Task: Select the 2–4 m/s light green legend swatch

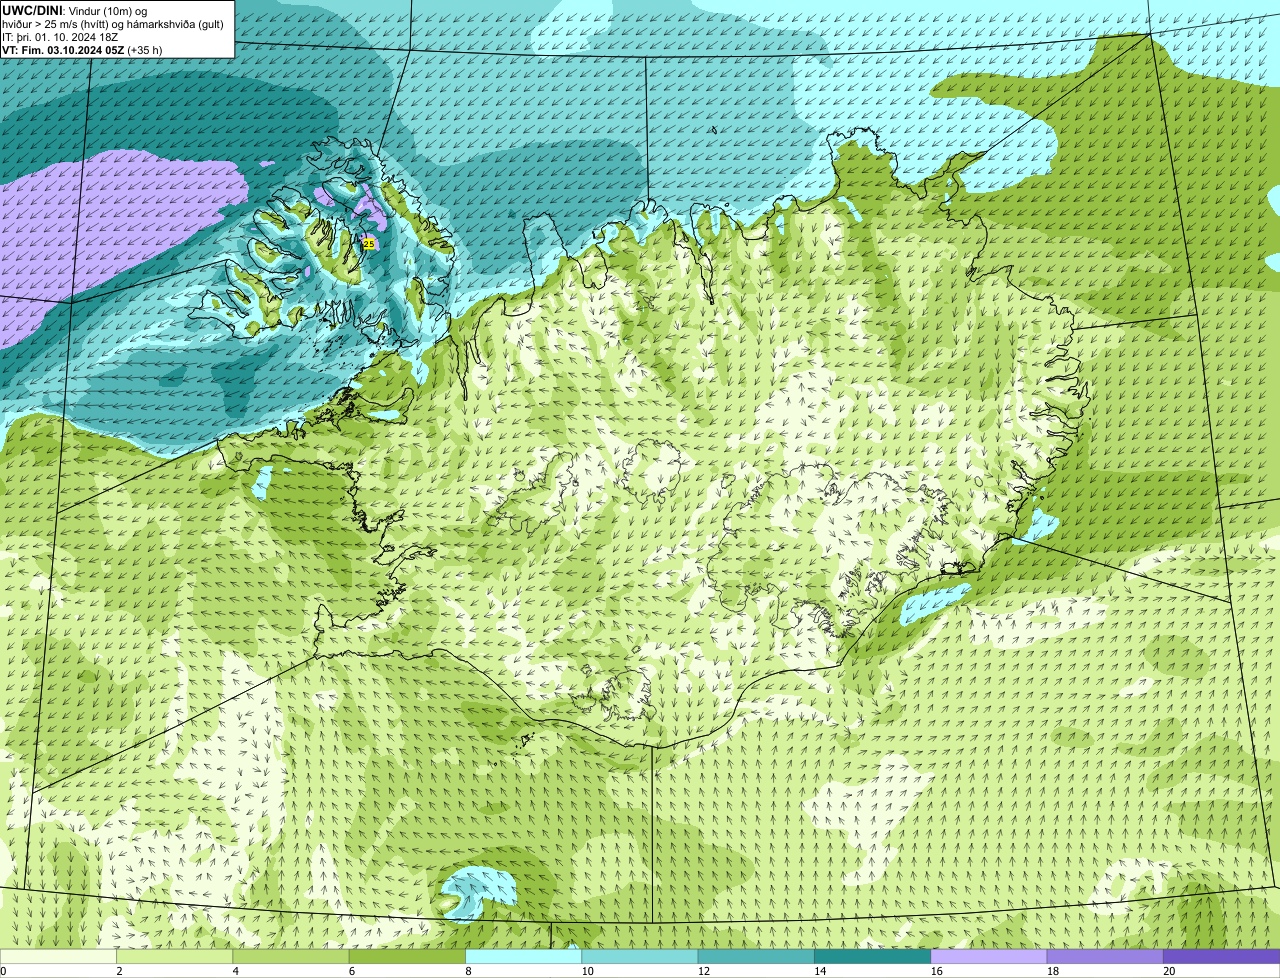Action: (x=175, y=956)
